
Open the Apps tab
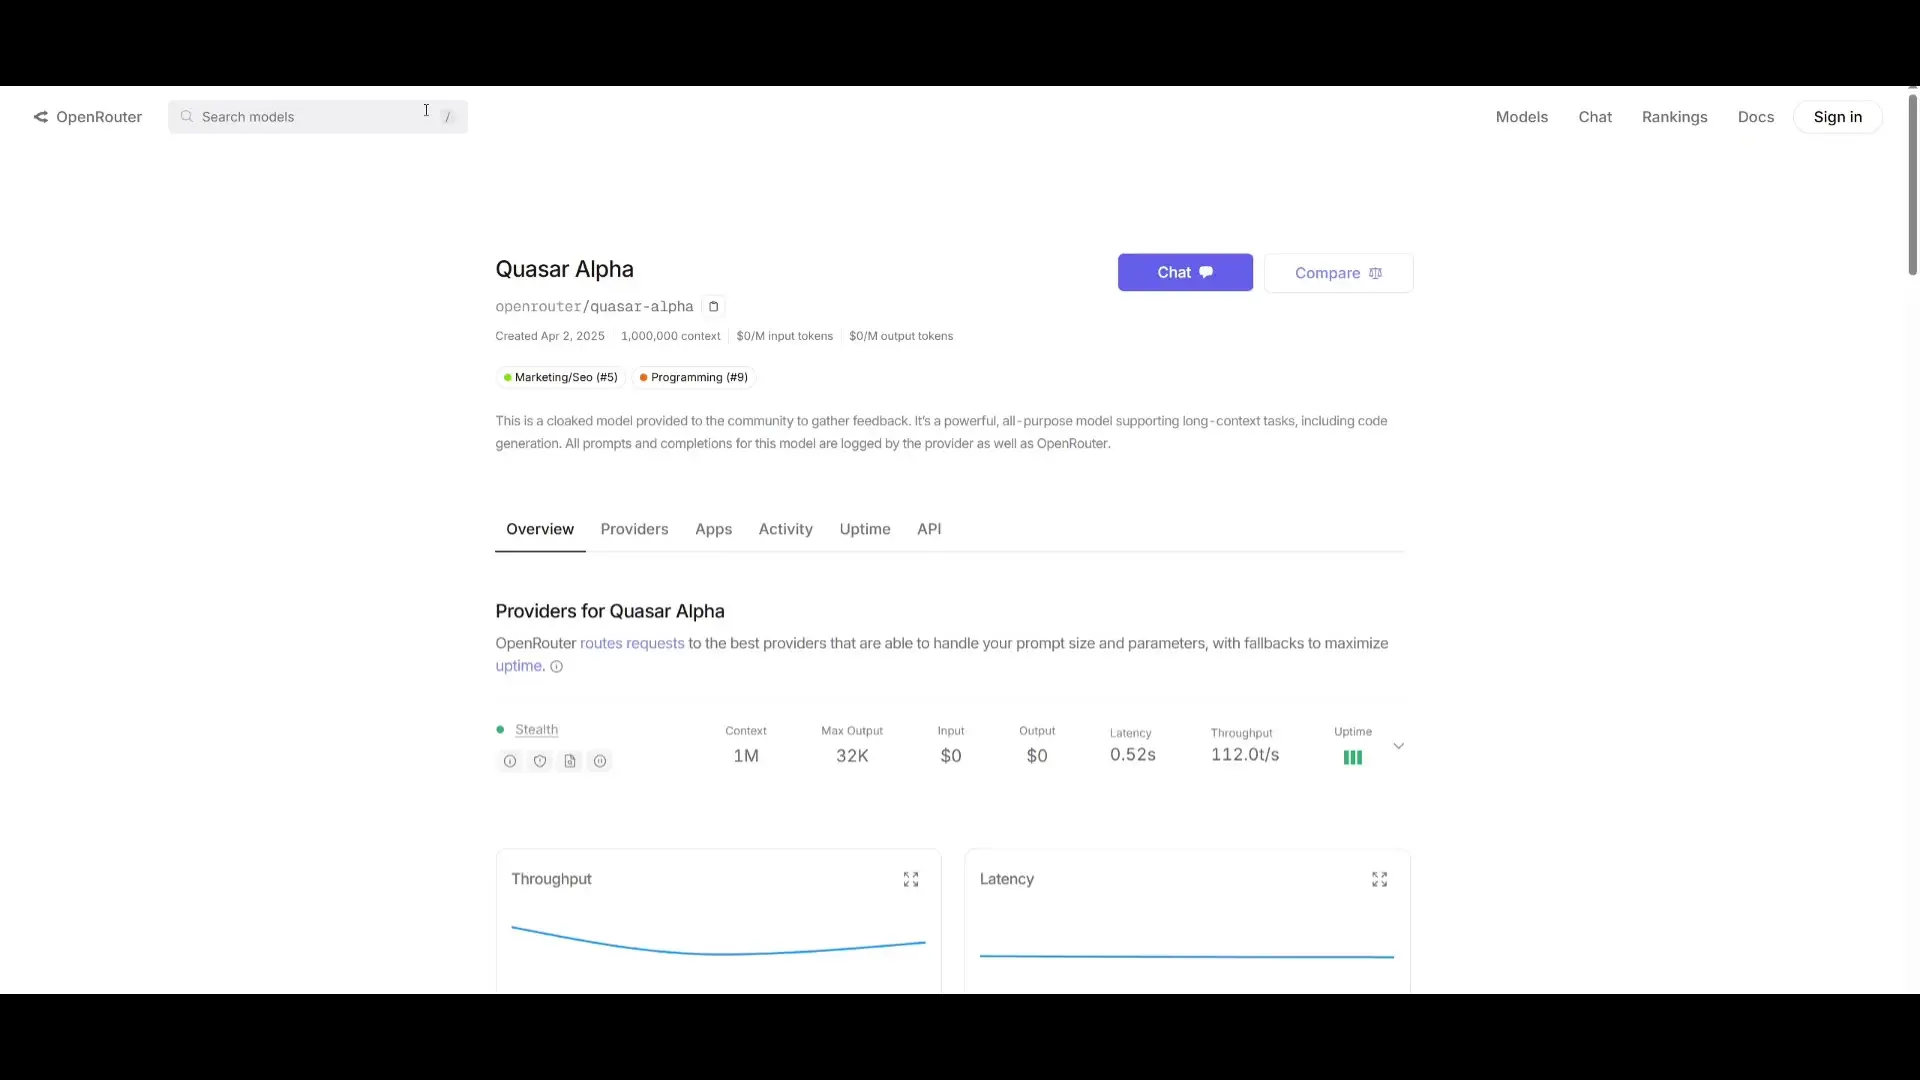(714, 529)
